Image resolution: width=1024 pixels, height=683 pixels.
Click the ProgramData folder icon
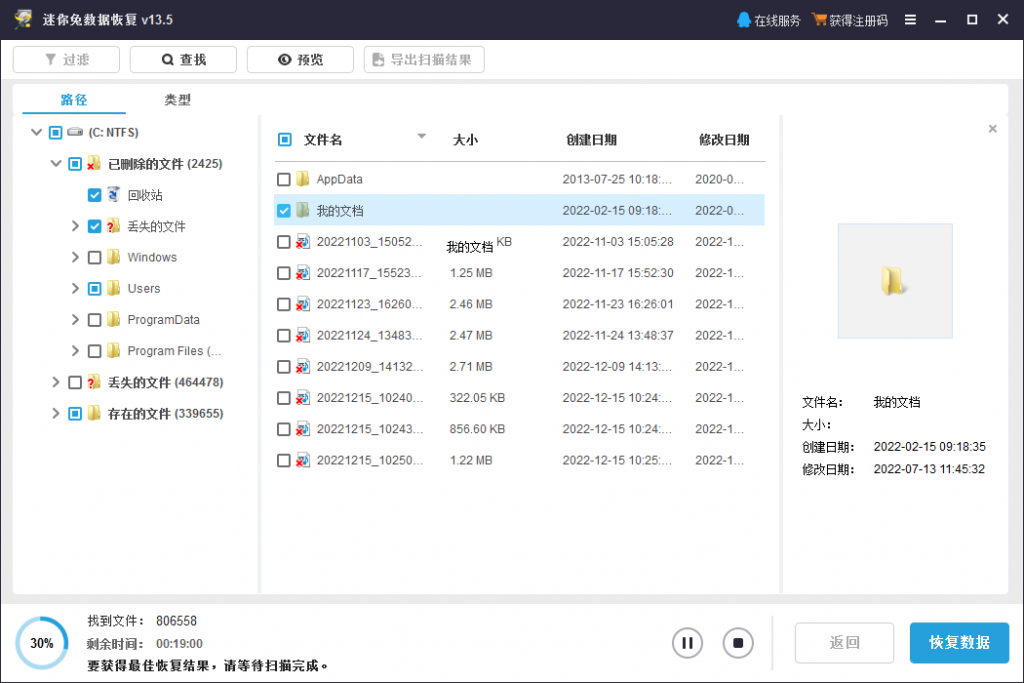(x=114, y=319)
